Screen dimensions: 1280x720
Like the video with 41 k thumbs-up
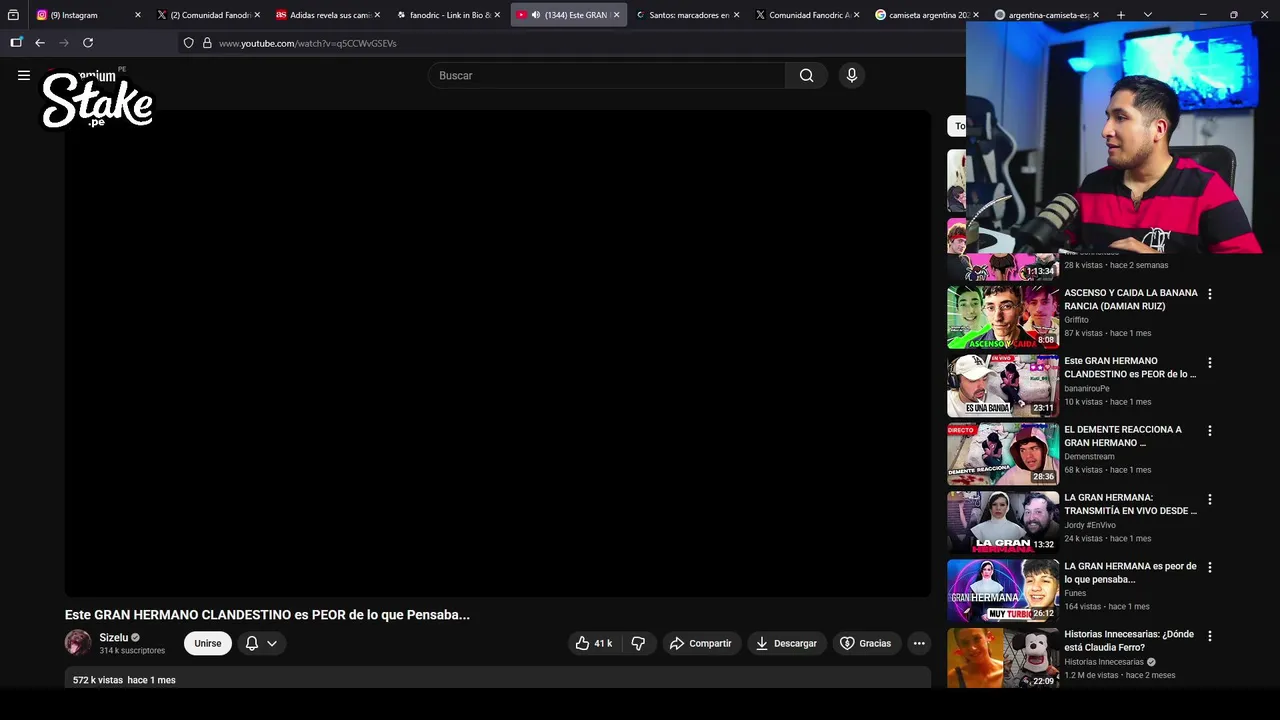593,643
